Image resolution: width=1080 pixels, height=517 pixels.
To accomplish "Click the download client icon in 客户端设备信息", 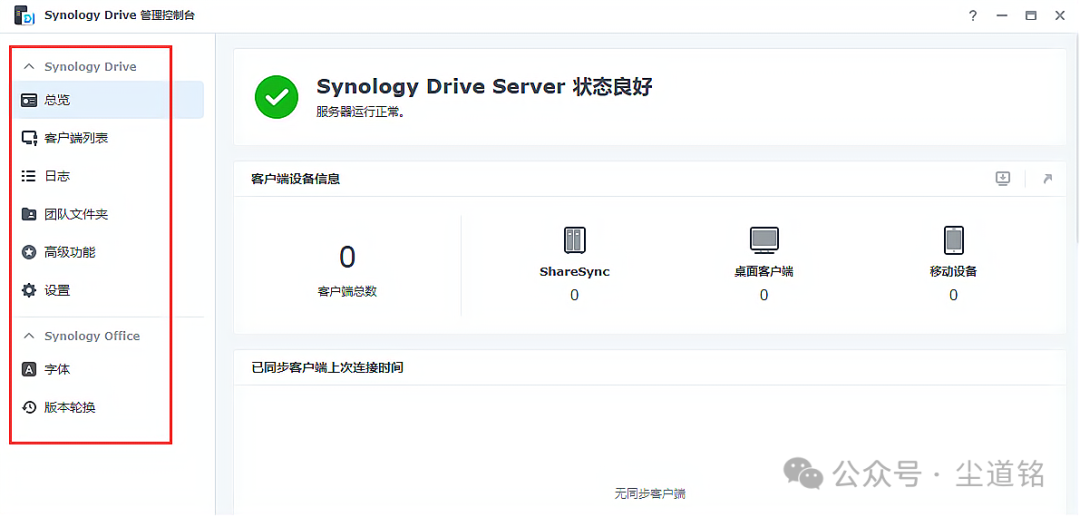I will point(1003,179).
